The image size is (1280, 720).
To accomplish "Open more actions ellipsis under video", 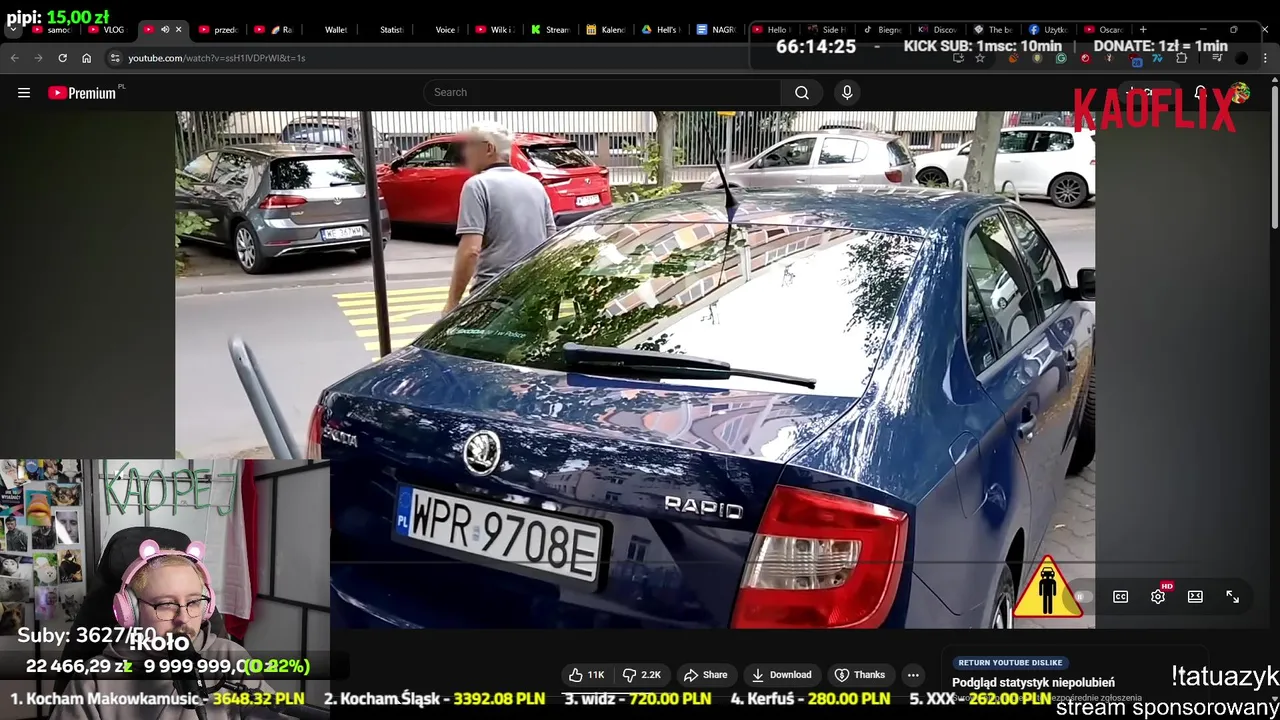I will [x=913, y=675].
